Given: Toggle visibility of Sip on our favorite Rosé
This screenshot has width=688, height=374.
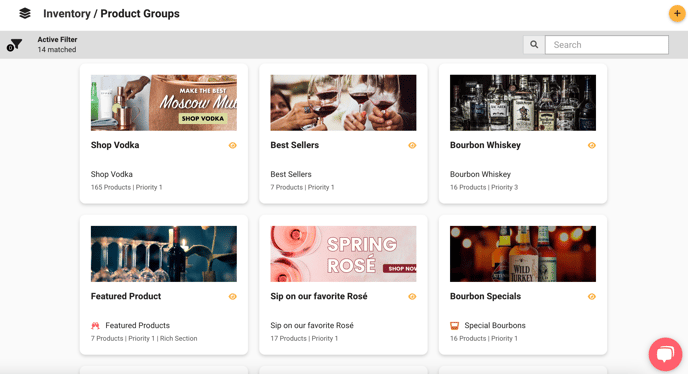Looking at the screenshot, I should tap(412, 297).
